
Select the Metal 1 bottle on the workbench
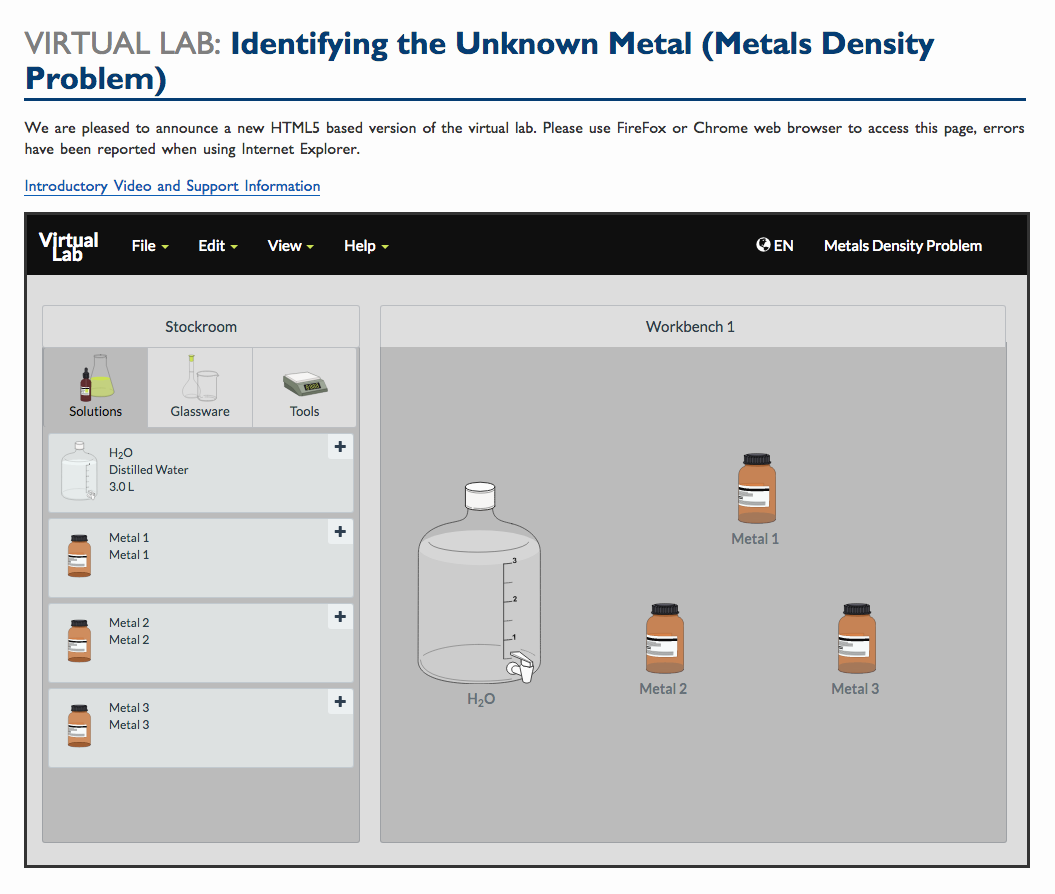[755, 489]
